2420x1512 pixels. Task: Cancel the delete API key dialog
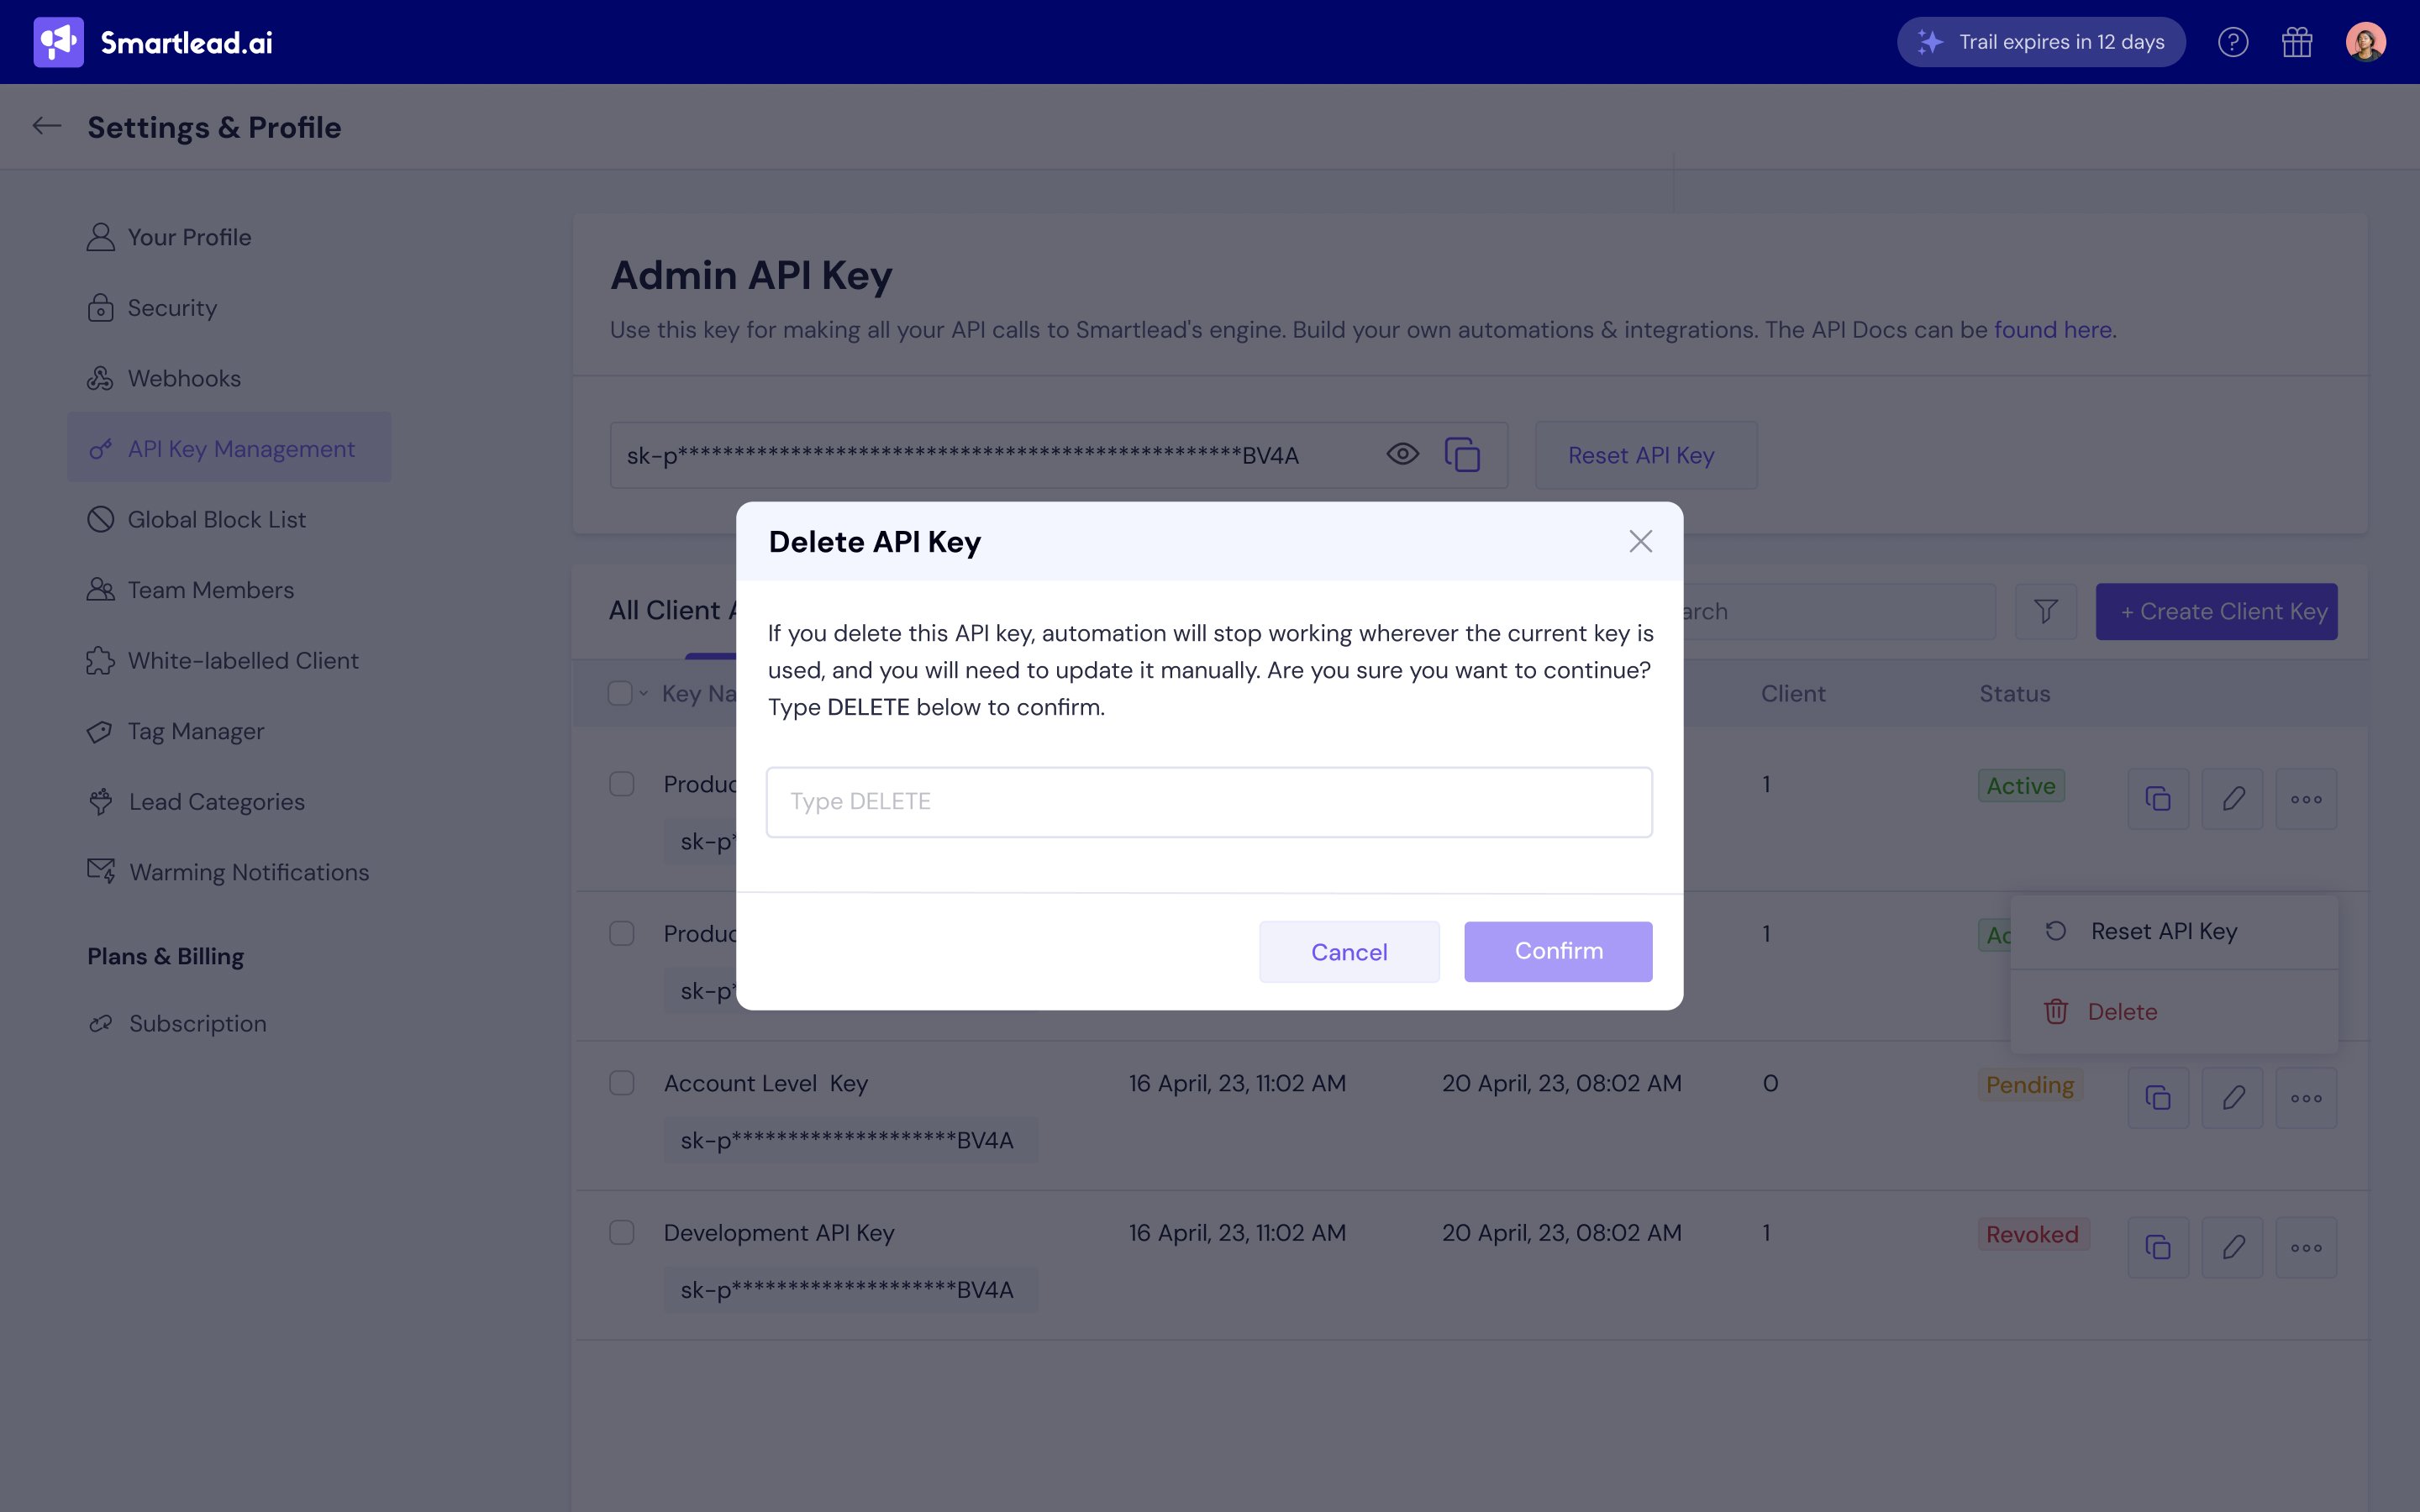point(1349,952)
